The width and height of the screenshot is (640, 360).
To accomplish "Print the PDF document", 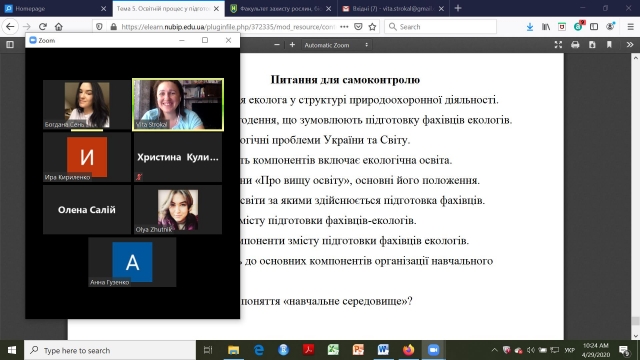I will 575,45.
